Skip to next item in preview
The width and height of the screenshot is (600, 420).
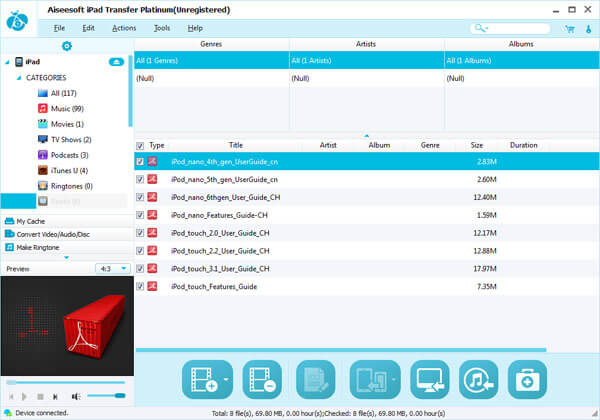pos(55,397)
